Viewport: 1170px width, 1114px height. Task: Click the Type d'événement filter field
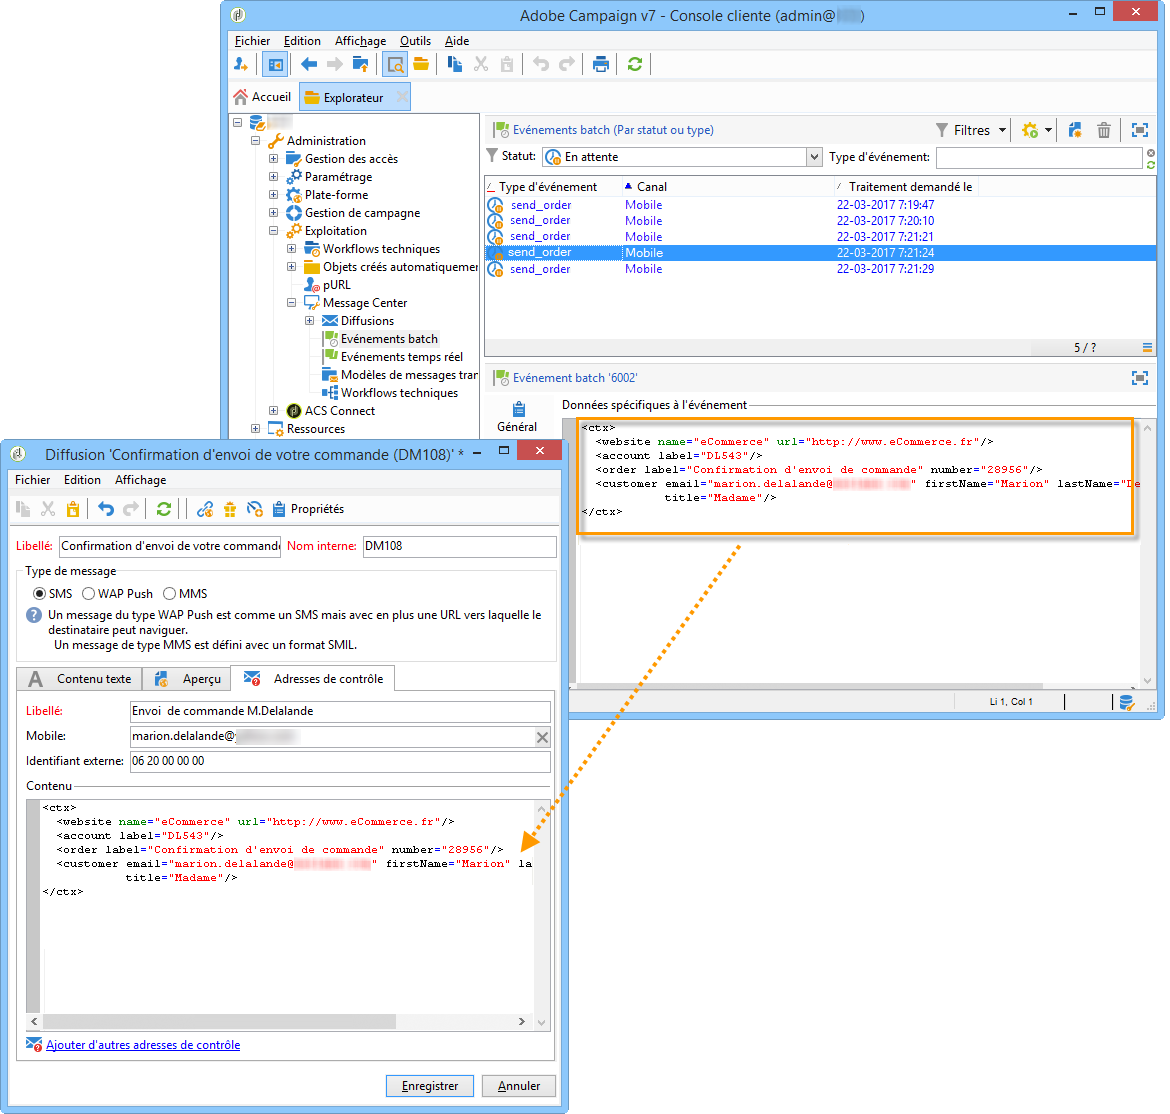point(1039,157)
